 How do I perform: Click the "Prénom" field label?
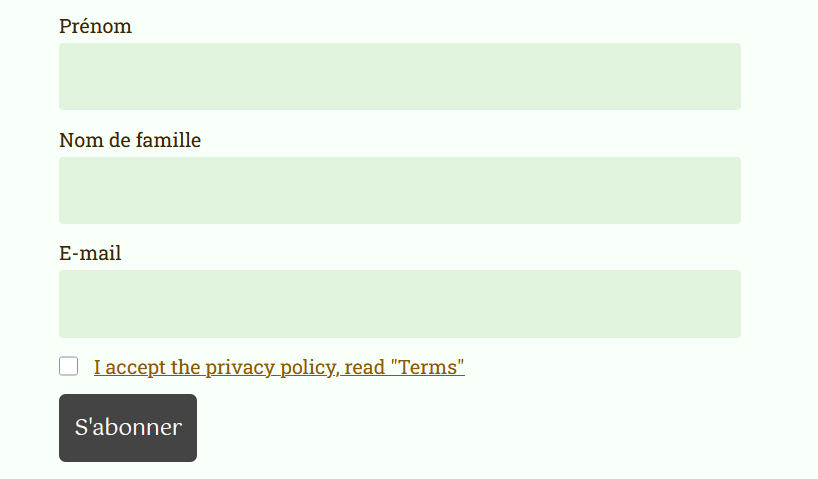95,26
